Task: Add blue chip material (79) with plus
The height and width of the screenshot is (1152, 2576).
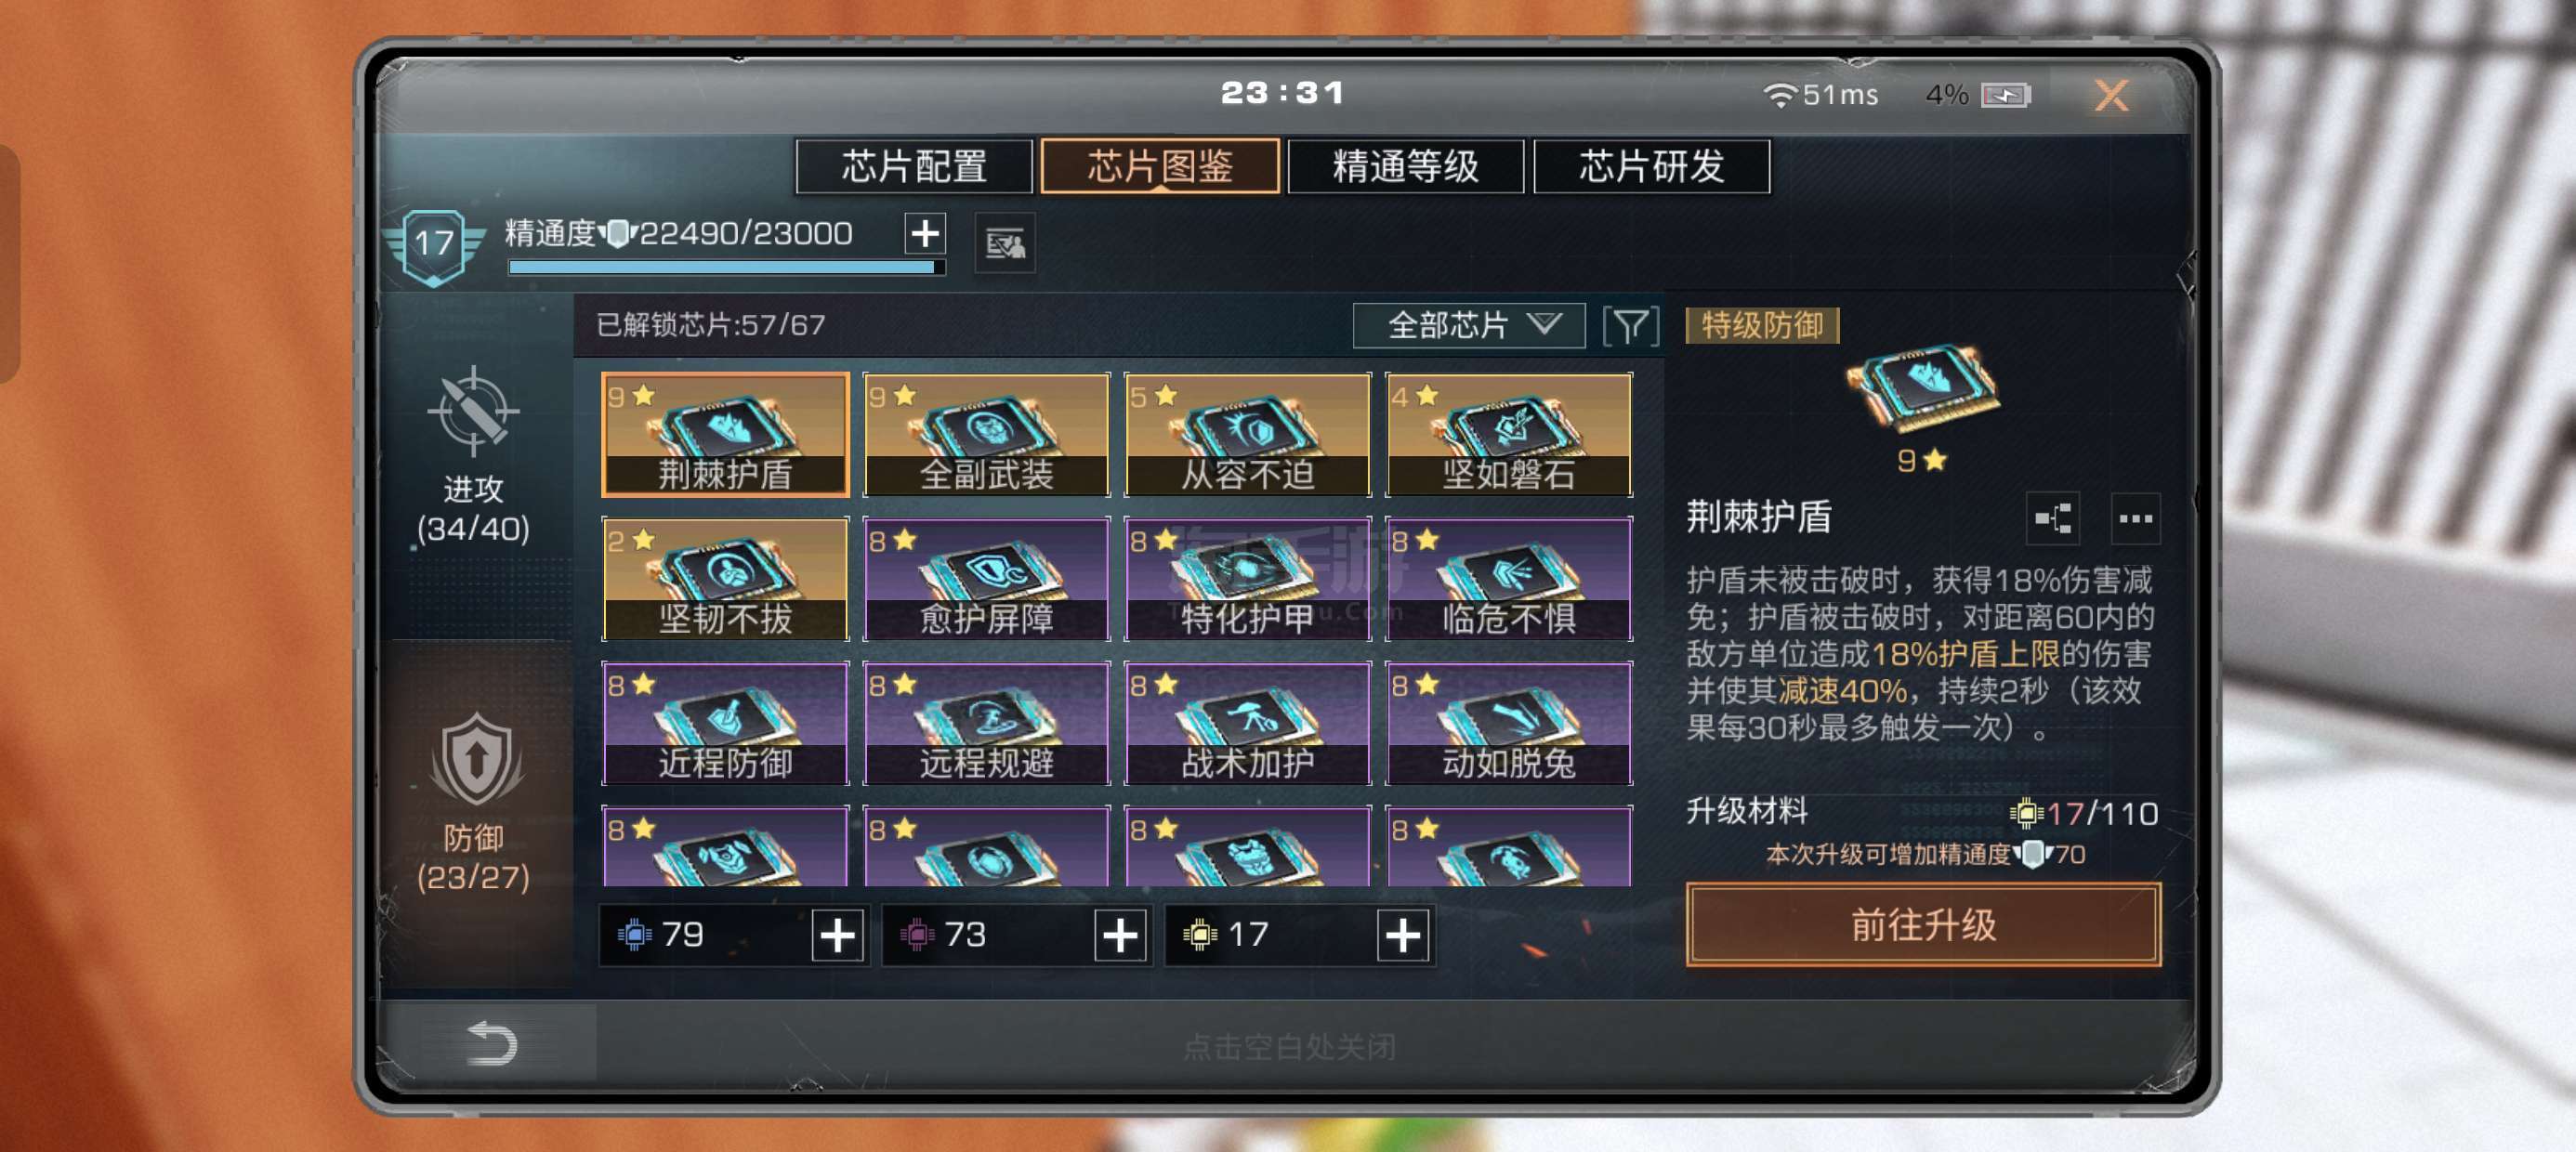Action: pos(837,935)
